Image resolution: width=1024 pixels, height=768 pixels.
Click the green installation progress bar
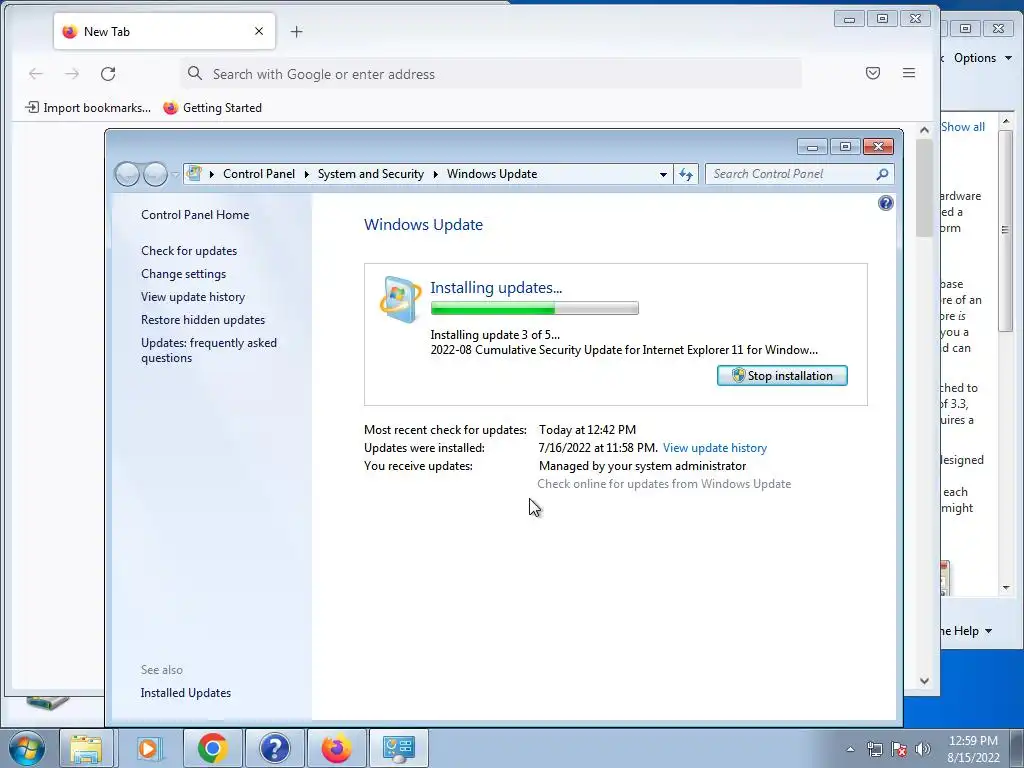coord(534,308)
